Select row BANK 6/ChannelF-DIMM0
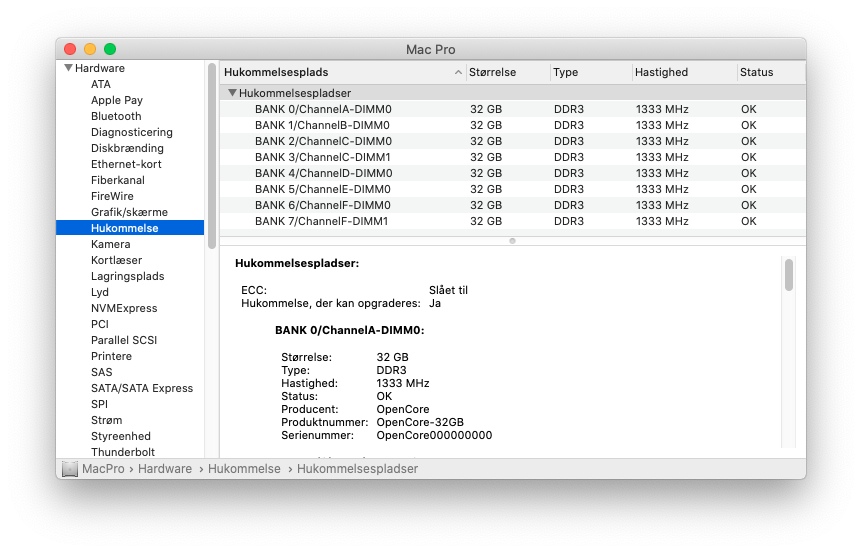 click(x=513, y=204)
